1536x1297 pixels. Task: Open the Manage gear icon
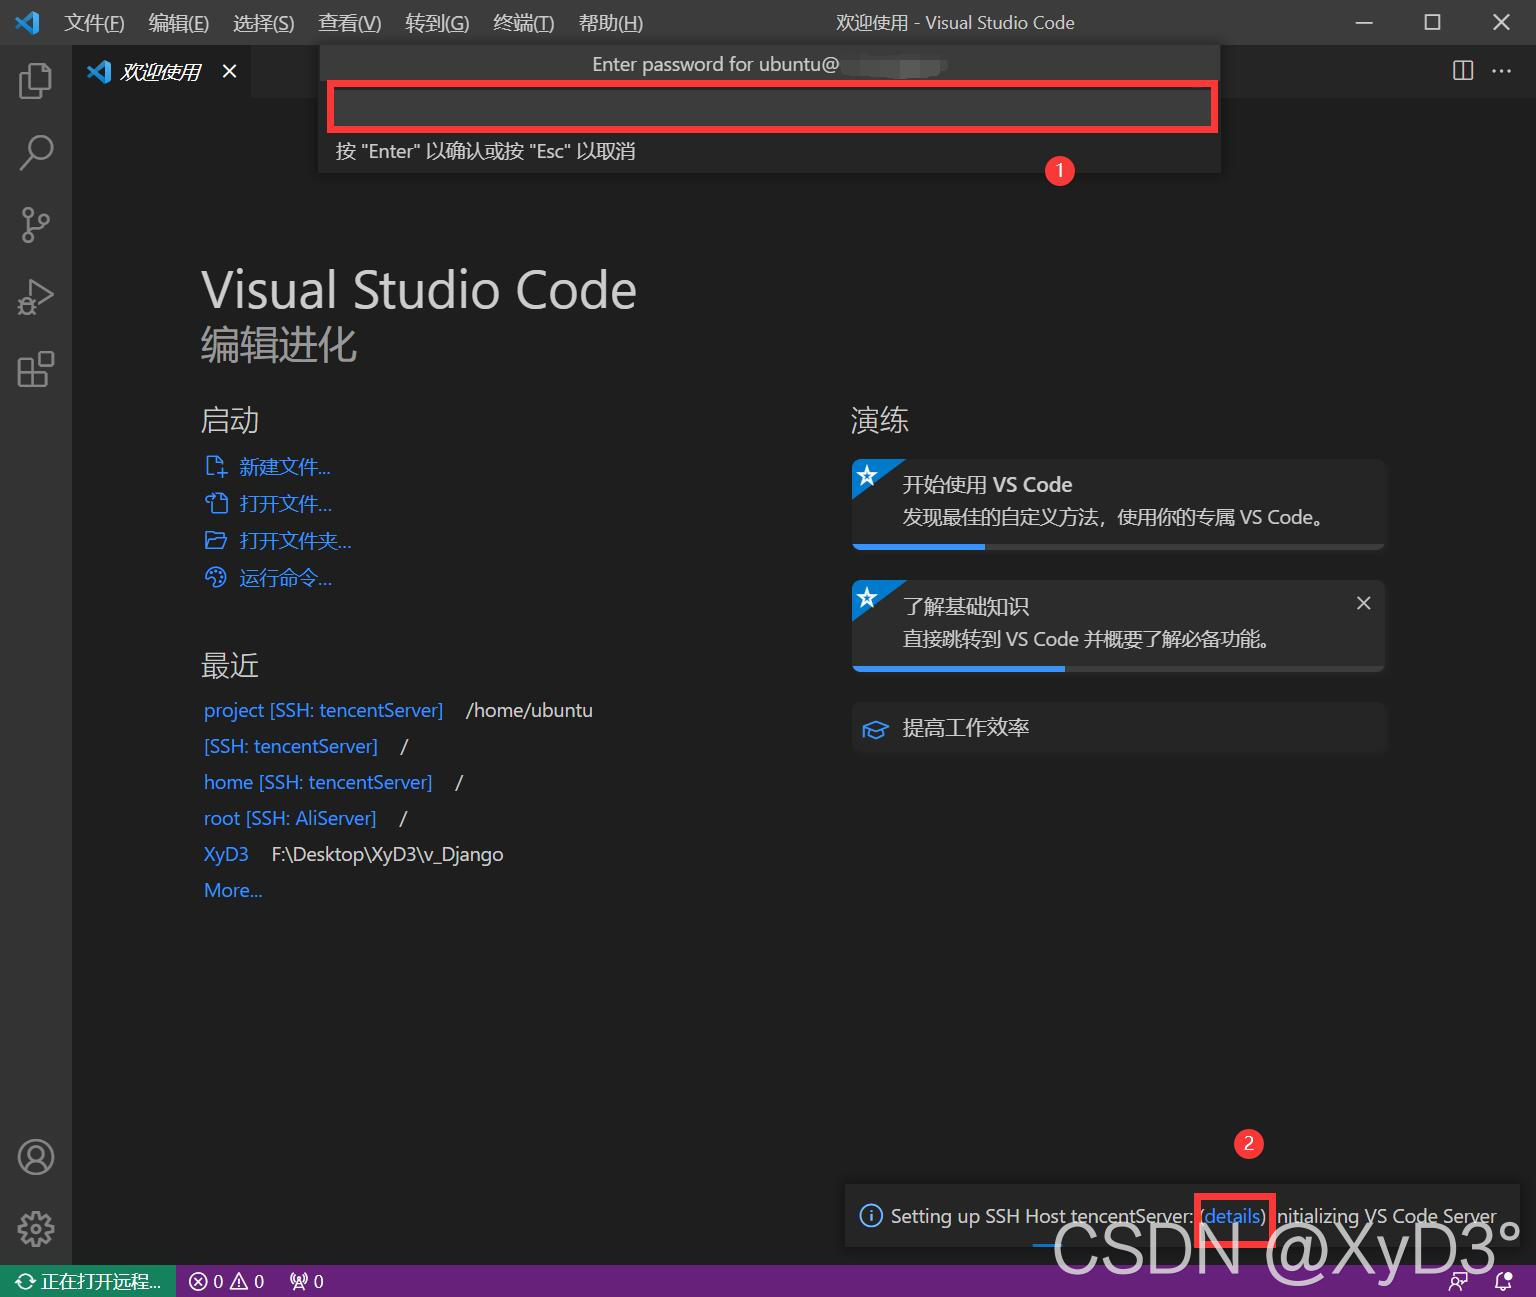click(x=35, y=1229)
